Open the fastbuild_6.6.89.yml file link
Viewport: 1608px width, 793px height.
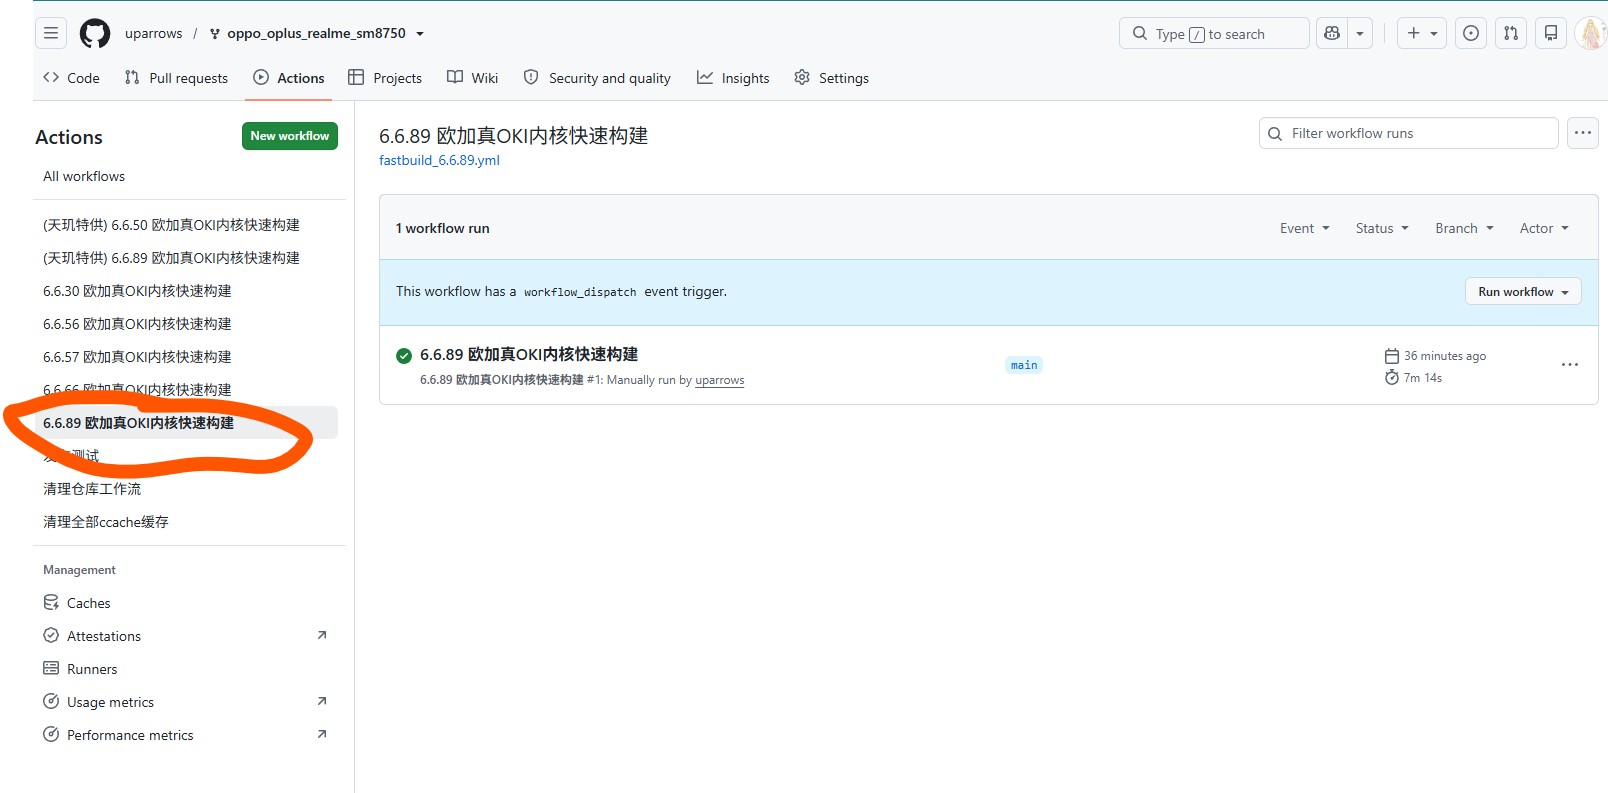coord(439,160)
